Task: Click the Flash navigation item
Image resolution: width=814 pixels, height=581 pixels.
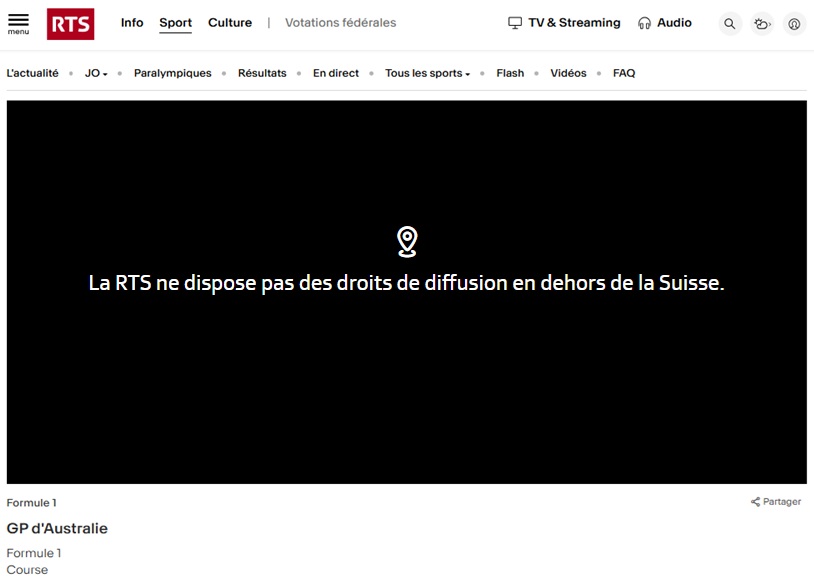Action: (x=510, y=73)
